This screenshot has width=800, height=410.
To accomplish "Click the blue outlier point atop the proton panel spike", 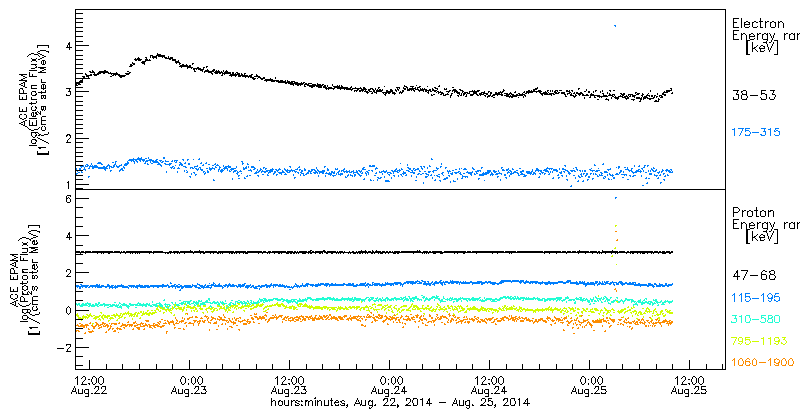I will pyautogui.click(x=616, y=198).
